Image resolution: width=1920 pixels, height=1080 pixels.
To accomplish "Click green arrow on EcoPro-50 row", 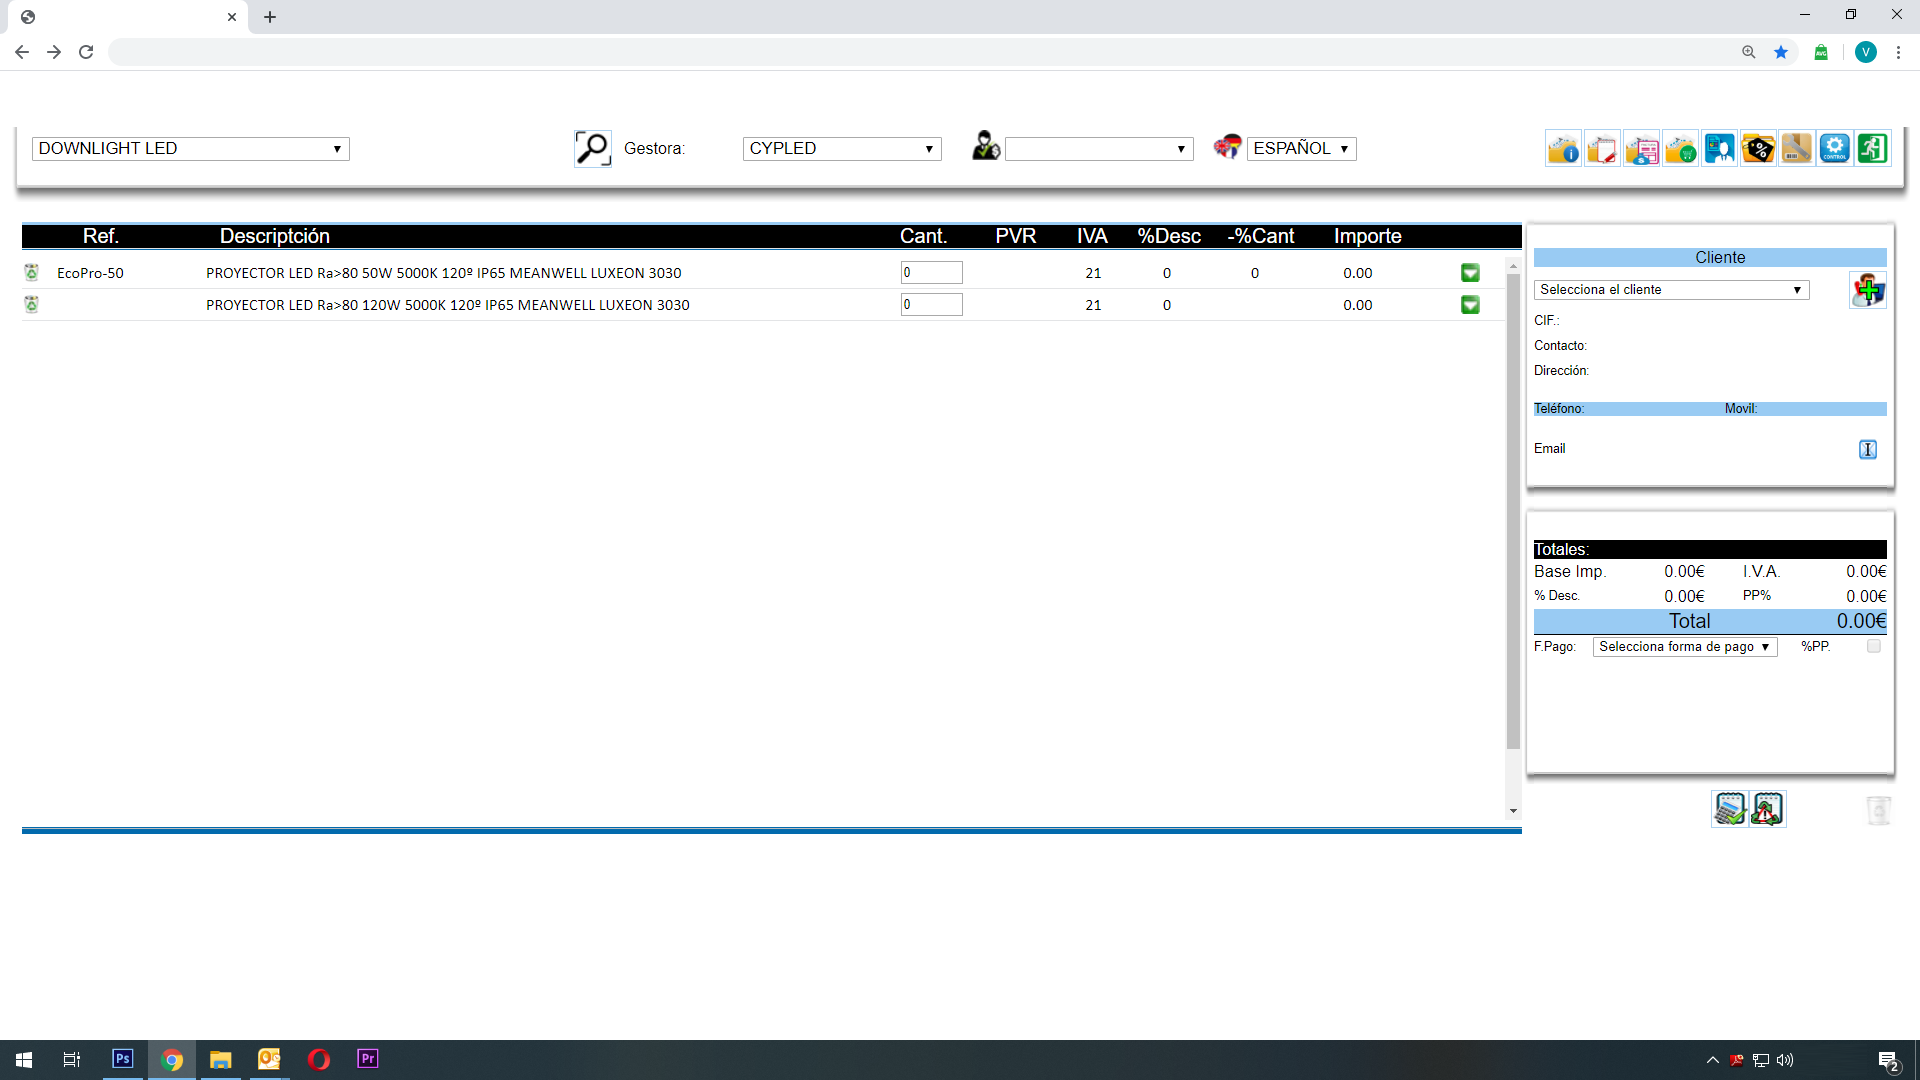I will click(1470, 273).
